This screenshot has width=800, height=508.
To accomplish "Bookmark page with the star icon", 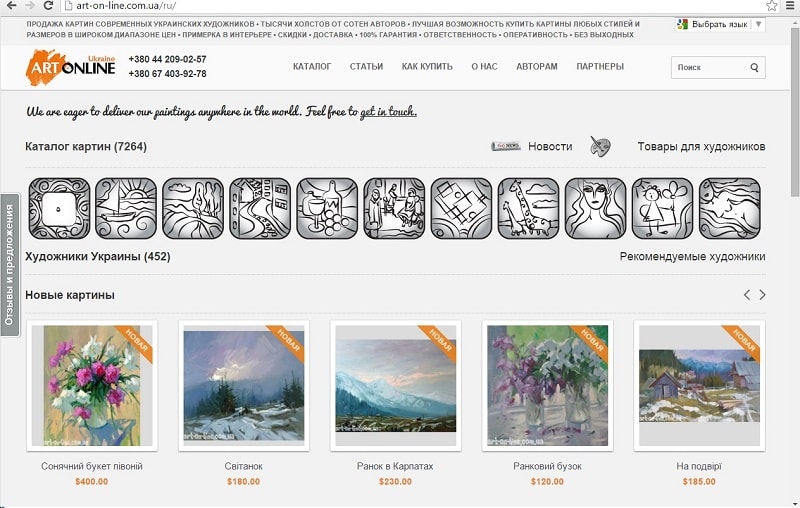I will tap(771, 6).
